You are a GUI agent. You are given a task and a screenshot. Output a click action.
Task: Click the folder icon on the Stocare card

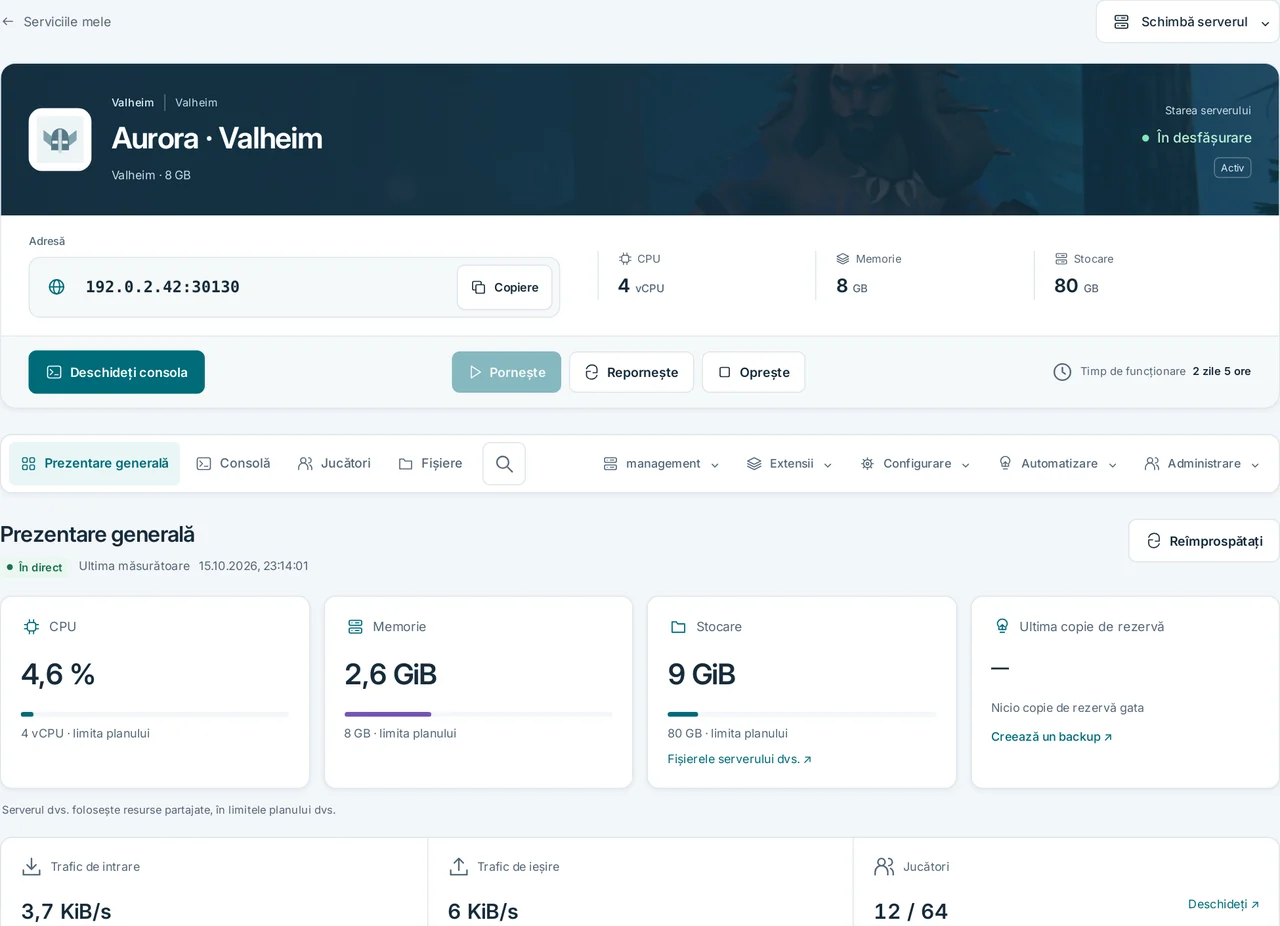678,626
